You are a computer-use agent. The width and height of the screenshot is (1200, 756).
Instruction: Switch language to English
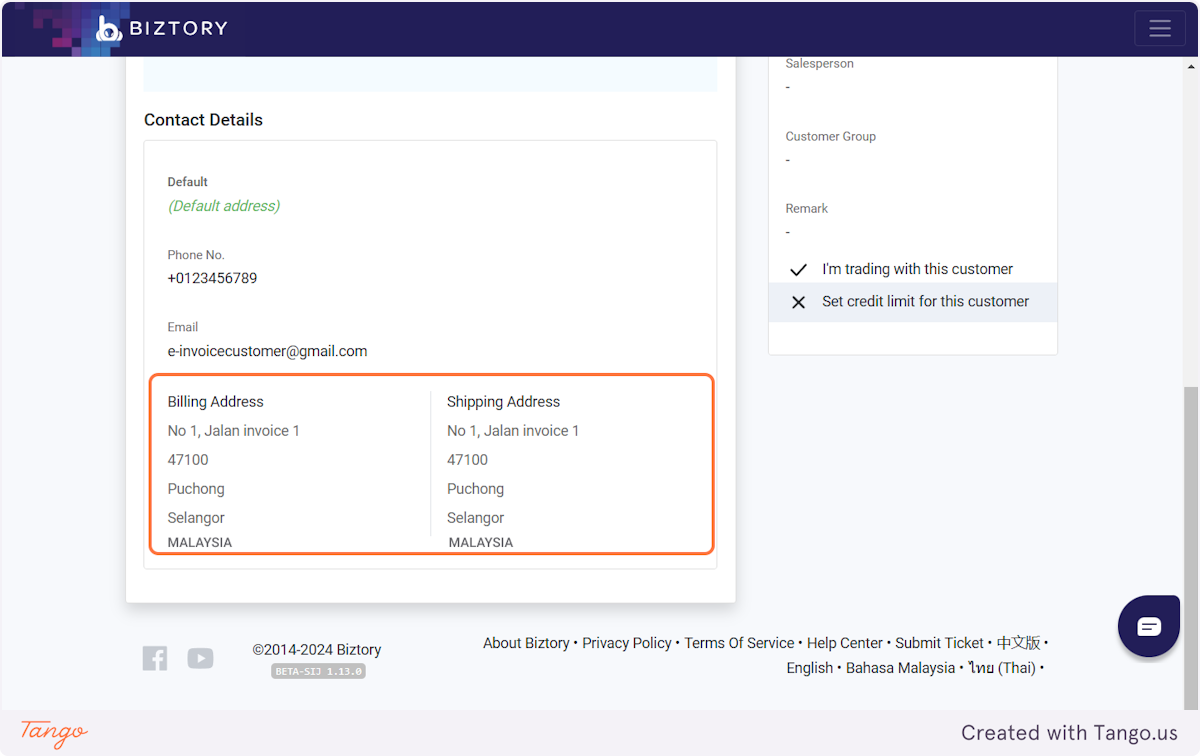(x=810, y=668)
